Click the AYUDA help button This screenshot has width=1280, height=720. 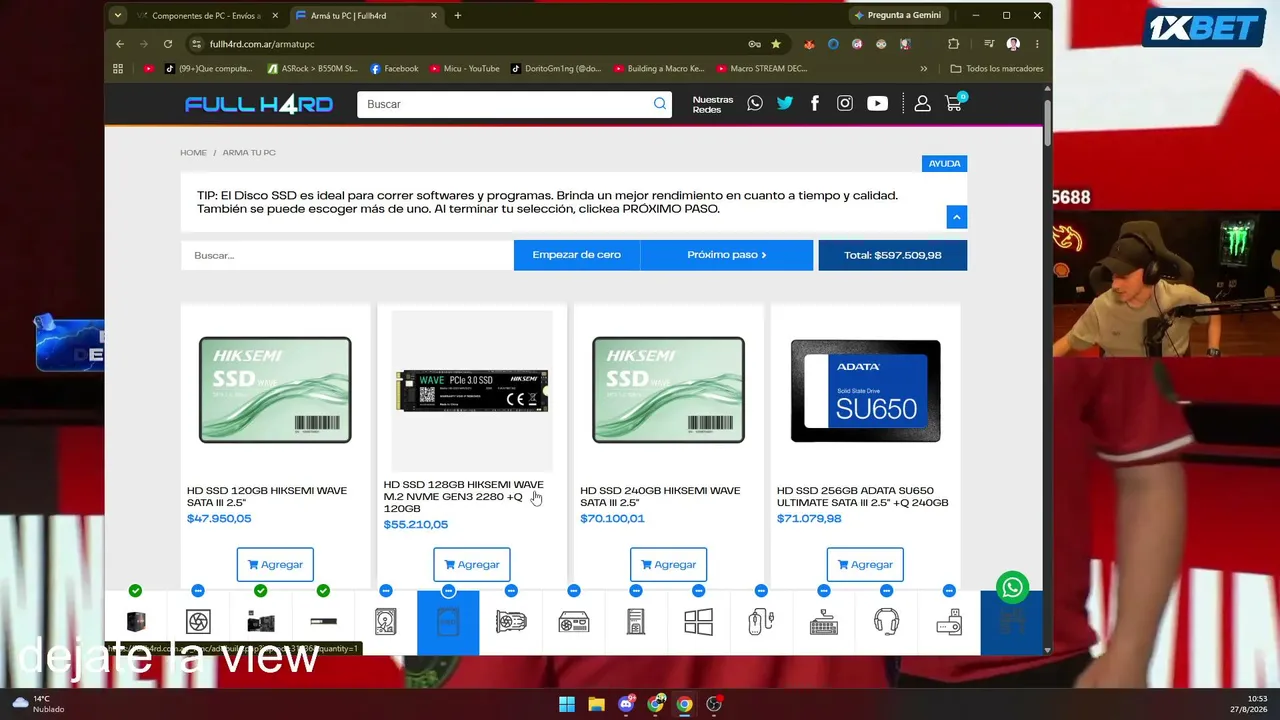click(944, 164)
